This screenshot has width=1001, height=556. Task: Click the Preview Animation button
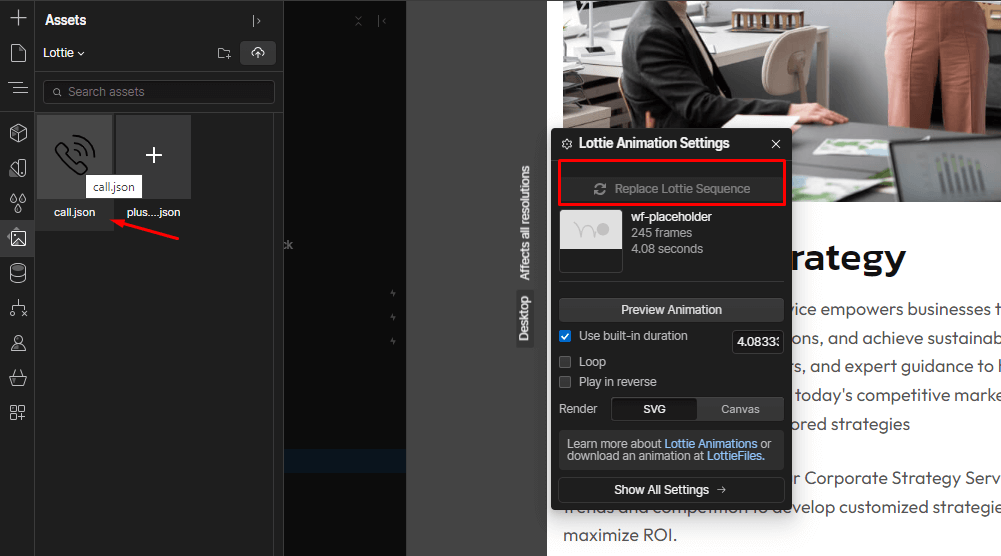tap(672, 310)
